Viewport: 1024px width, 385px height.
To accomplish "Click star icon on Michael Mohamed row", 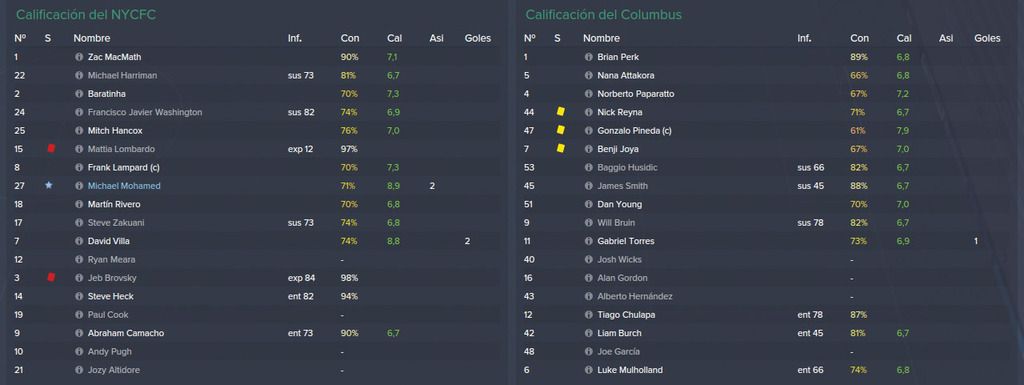I will pos(48,185).
